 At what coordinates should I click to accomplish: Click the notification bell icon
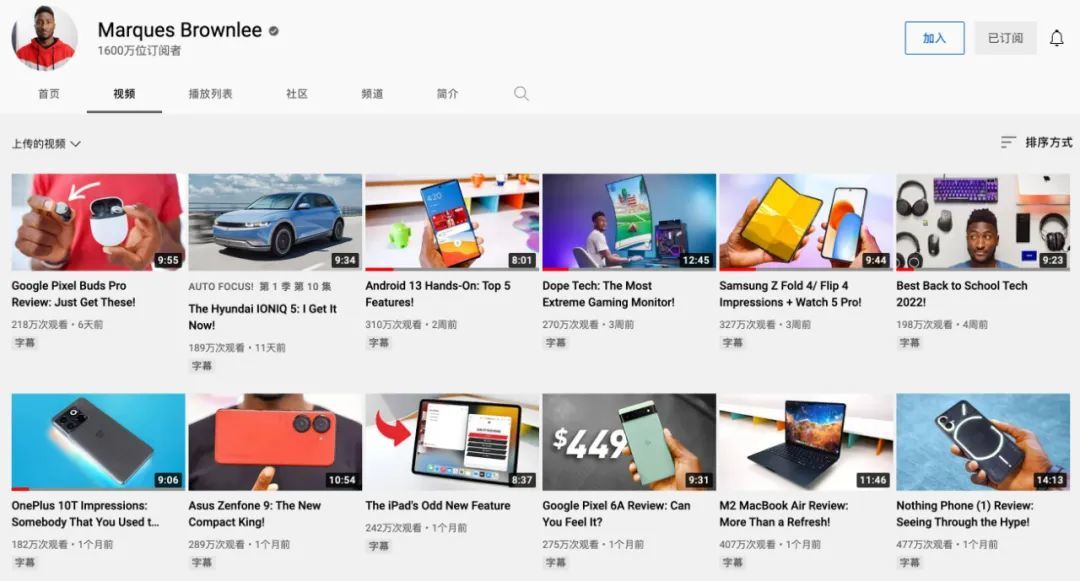click(1057, 39)
